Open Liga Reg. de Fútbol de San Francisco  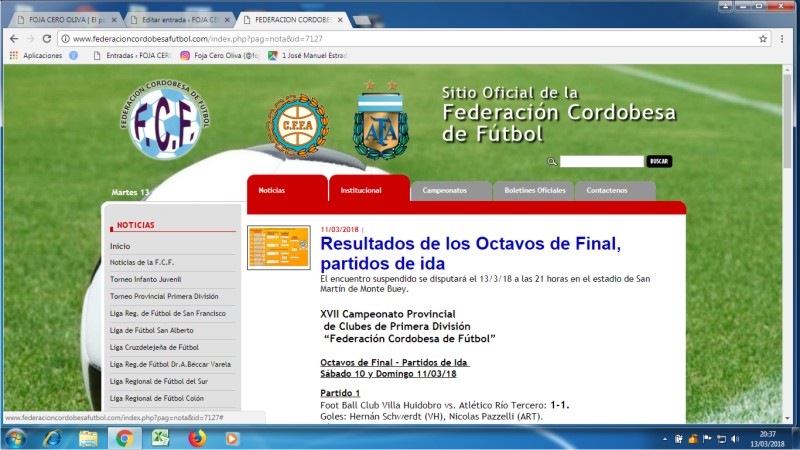tap(167, 313)
